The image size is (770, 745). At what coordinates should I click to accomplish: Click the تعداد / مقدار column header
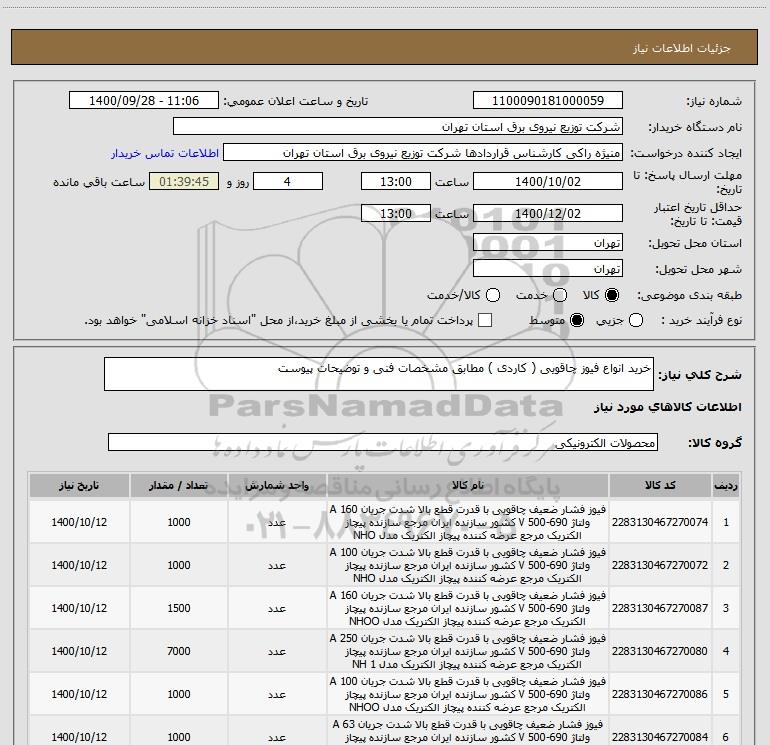(179, 486)
